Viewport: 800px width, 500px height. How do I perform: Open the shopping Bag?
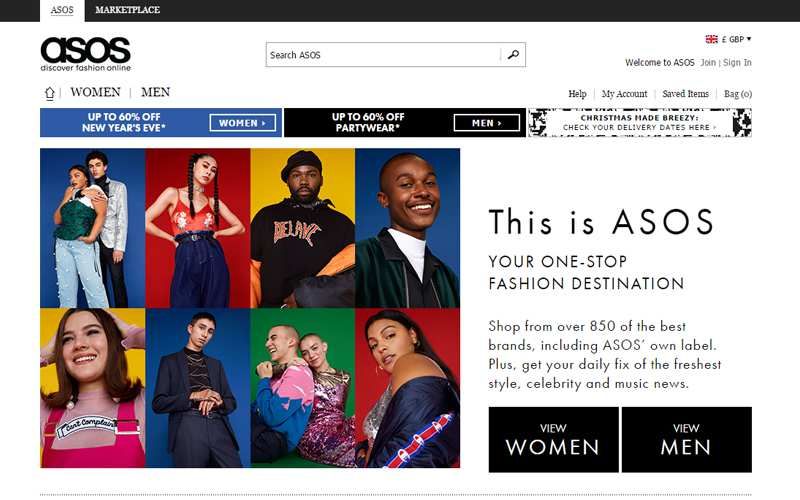(x=738, y=94)
